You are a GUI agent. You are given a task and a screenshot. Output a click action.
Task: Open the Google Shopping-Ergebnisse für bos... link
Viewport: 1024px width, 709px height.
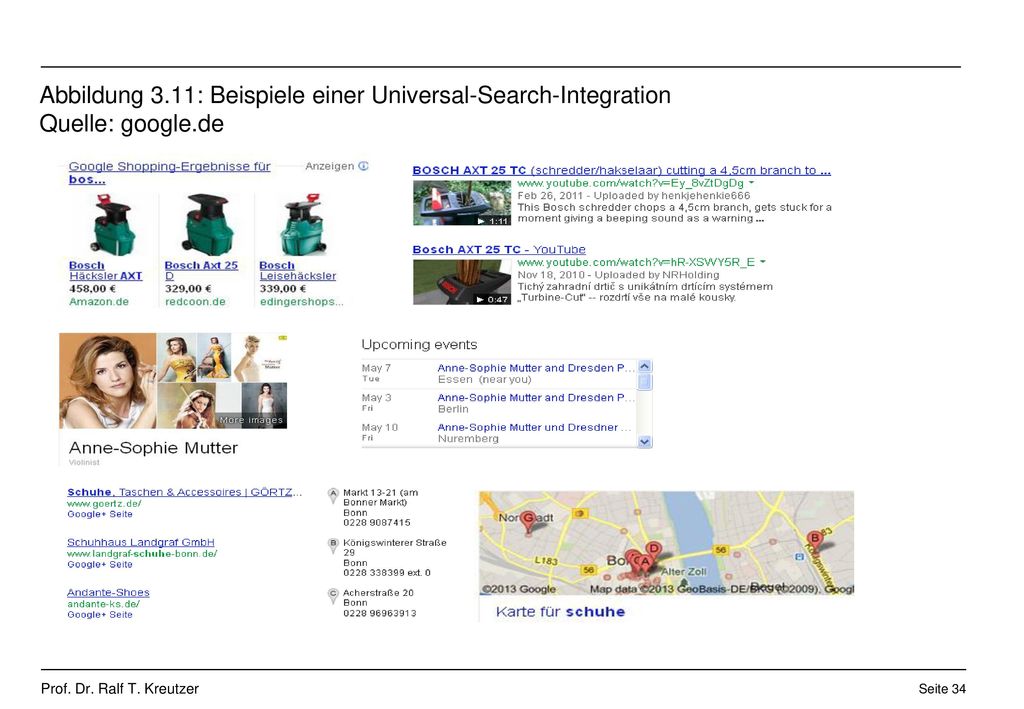169,172
